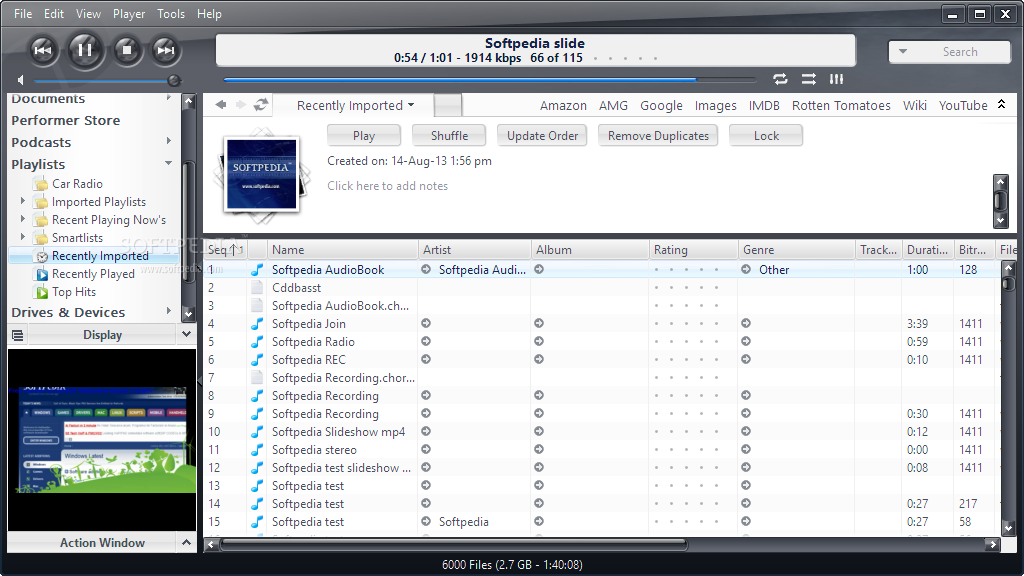Collapse the Action Window chevron

186,542
